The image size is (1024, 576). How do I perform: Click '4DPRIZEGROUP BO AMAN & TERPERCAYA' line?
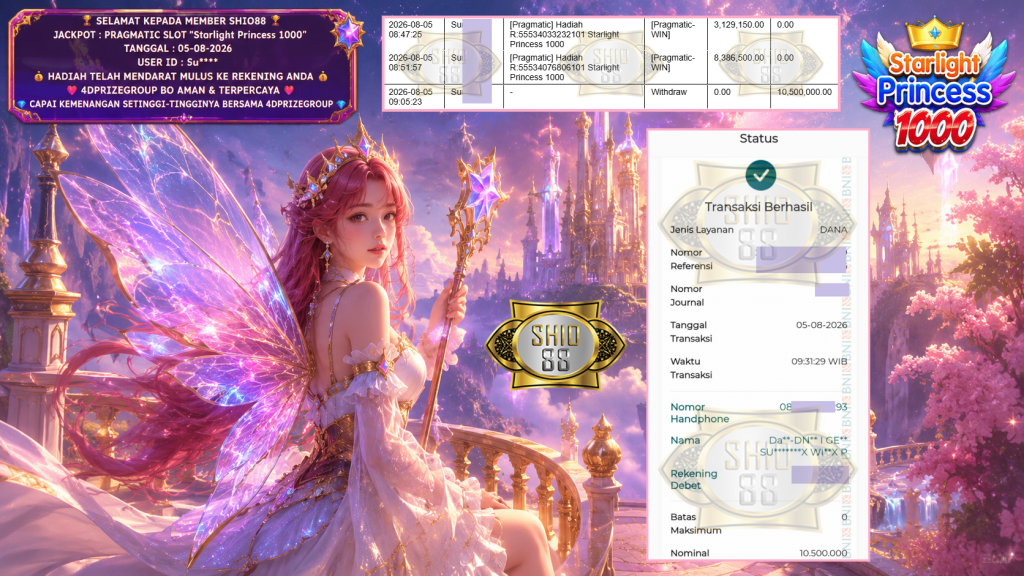click(x=180, y=90)
